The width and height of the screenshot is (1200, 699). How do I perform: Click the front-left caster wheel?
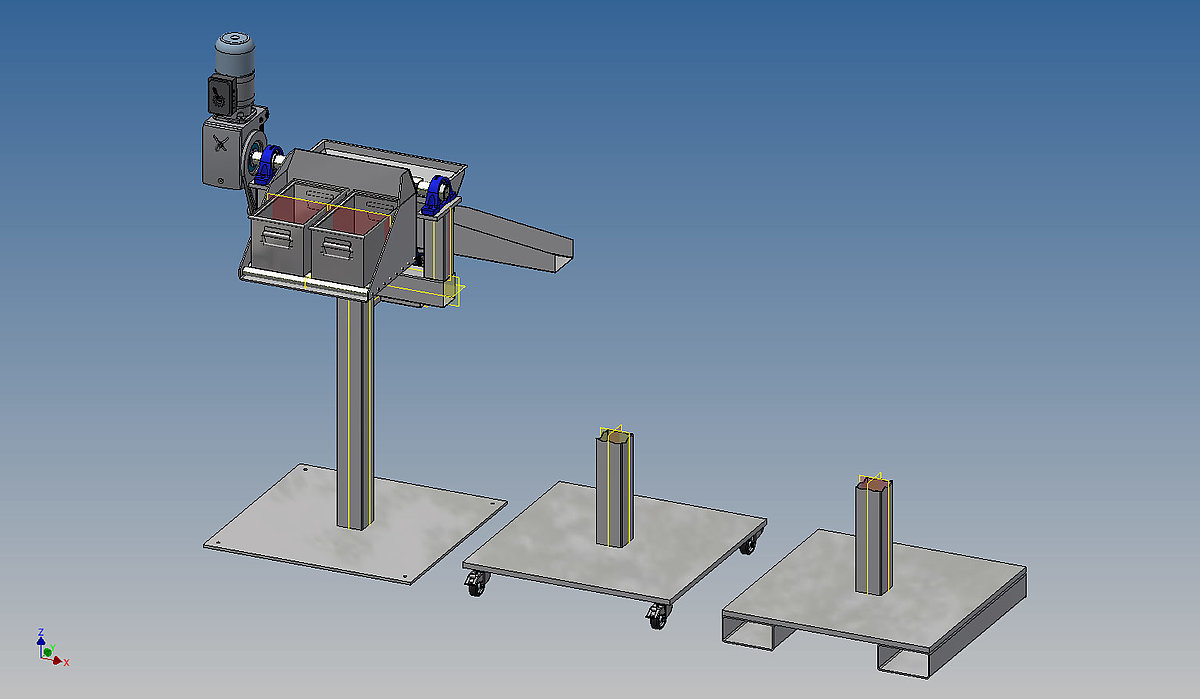[473, 586]
